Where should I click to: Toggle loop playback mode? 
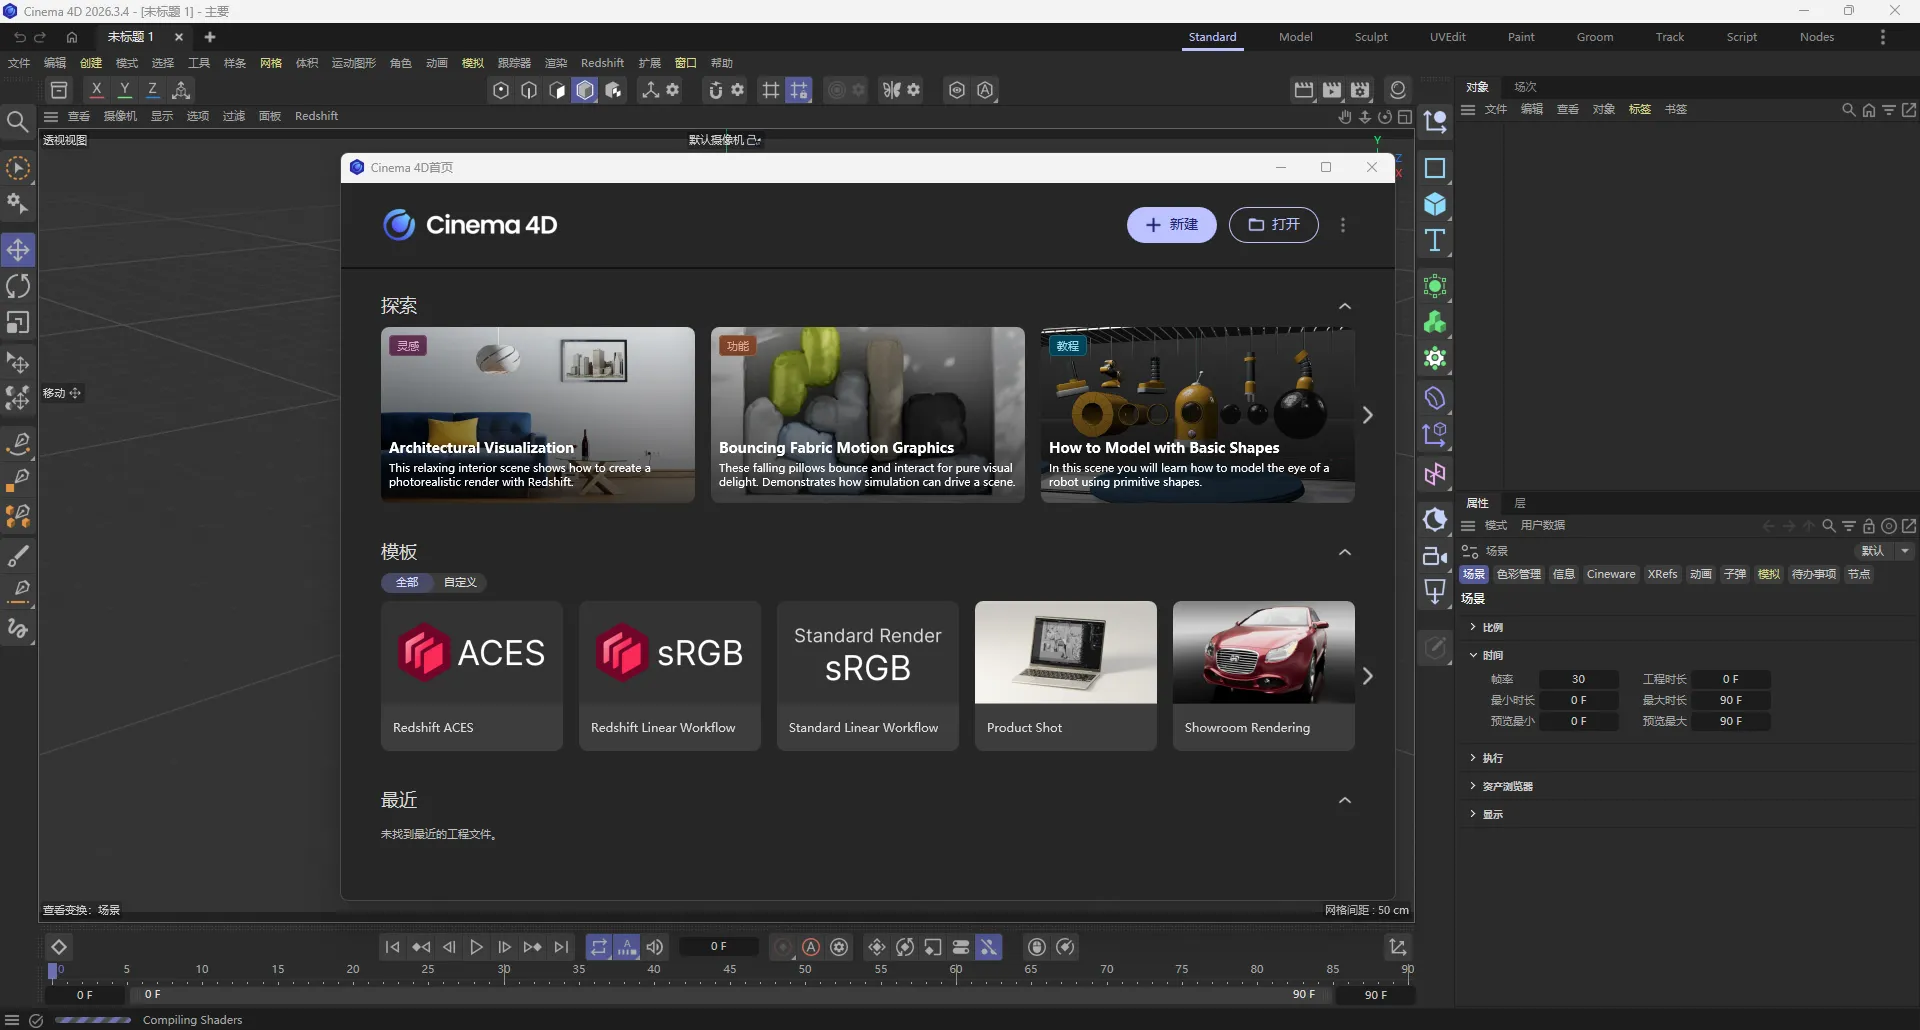coord(599,947)
